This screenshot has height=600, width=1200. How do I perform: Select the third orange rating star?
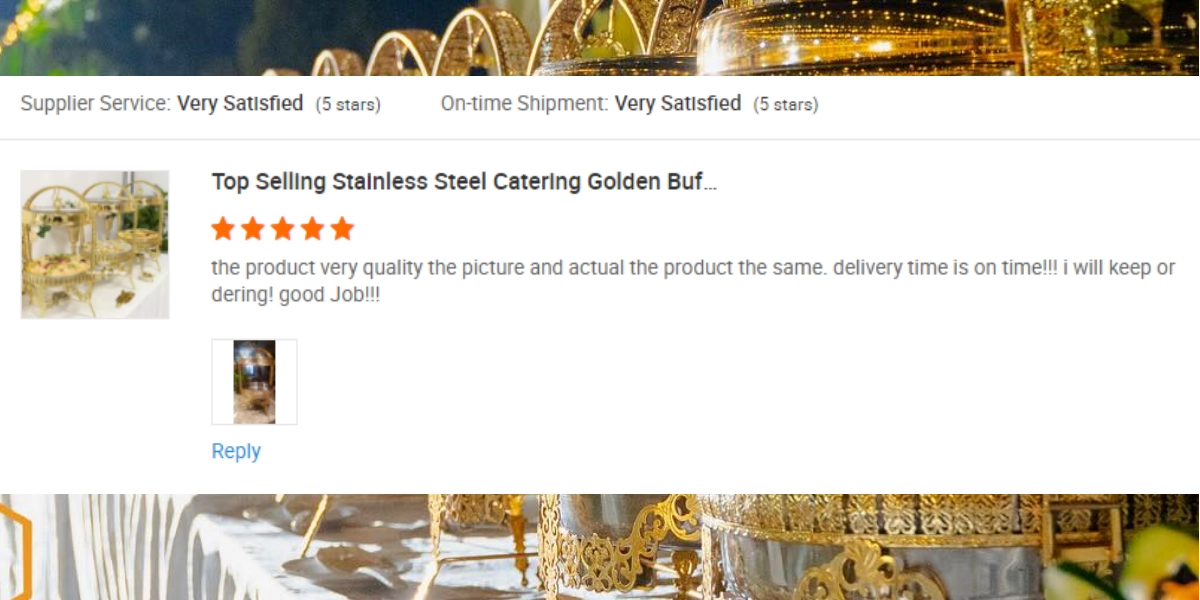click(283, 229)
